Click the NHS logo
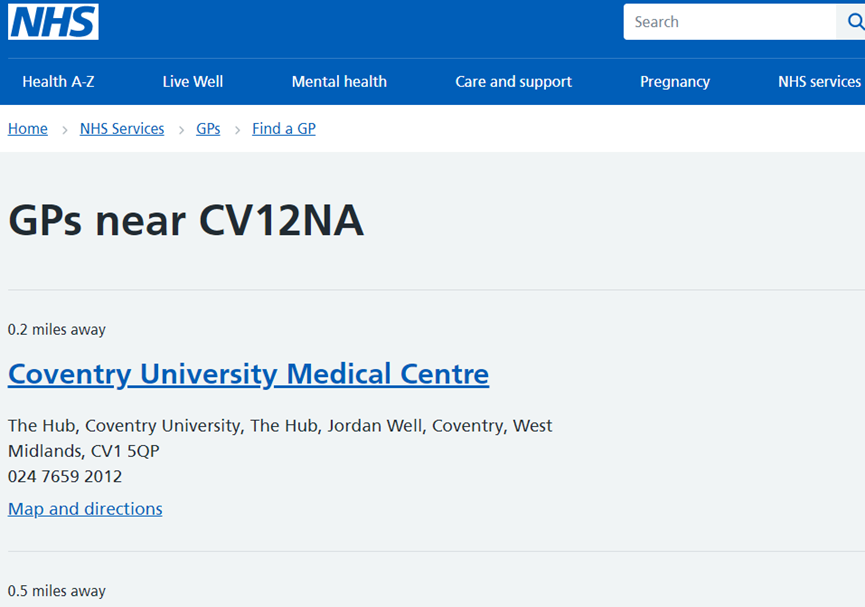Viewport: 865px width, 607px height. click(53, 21)
